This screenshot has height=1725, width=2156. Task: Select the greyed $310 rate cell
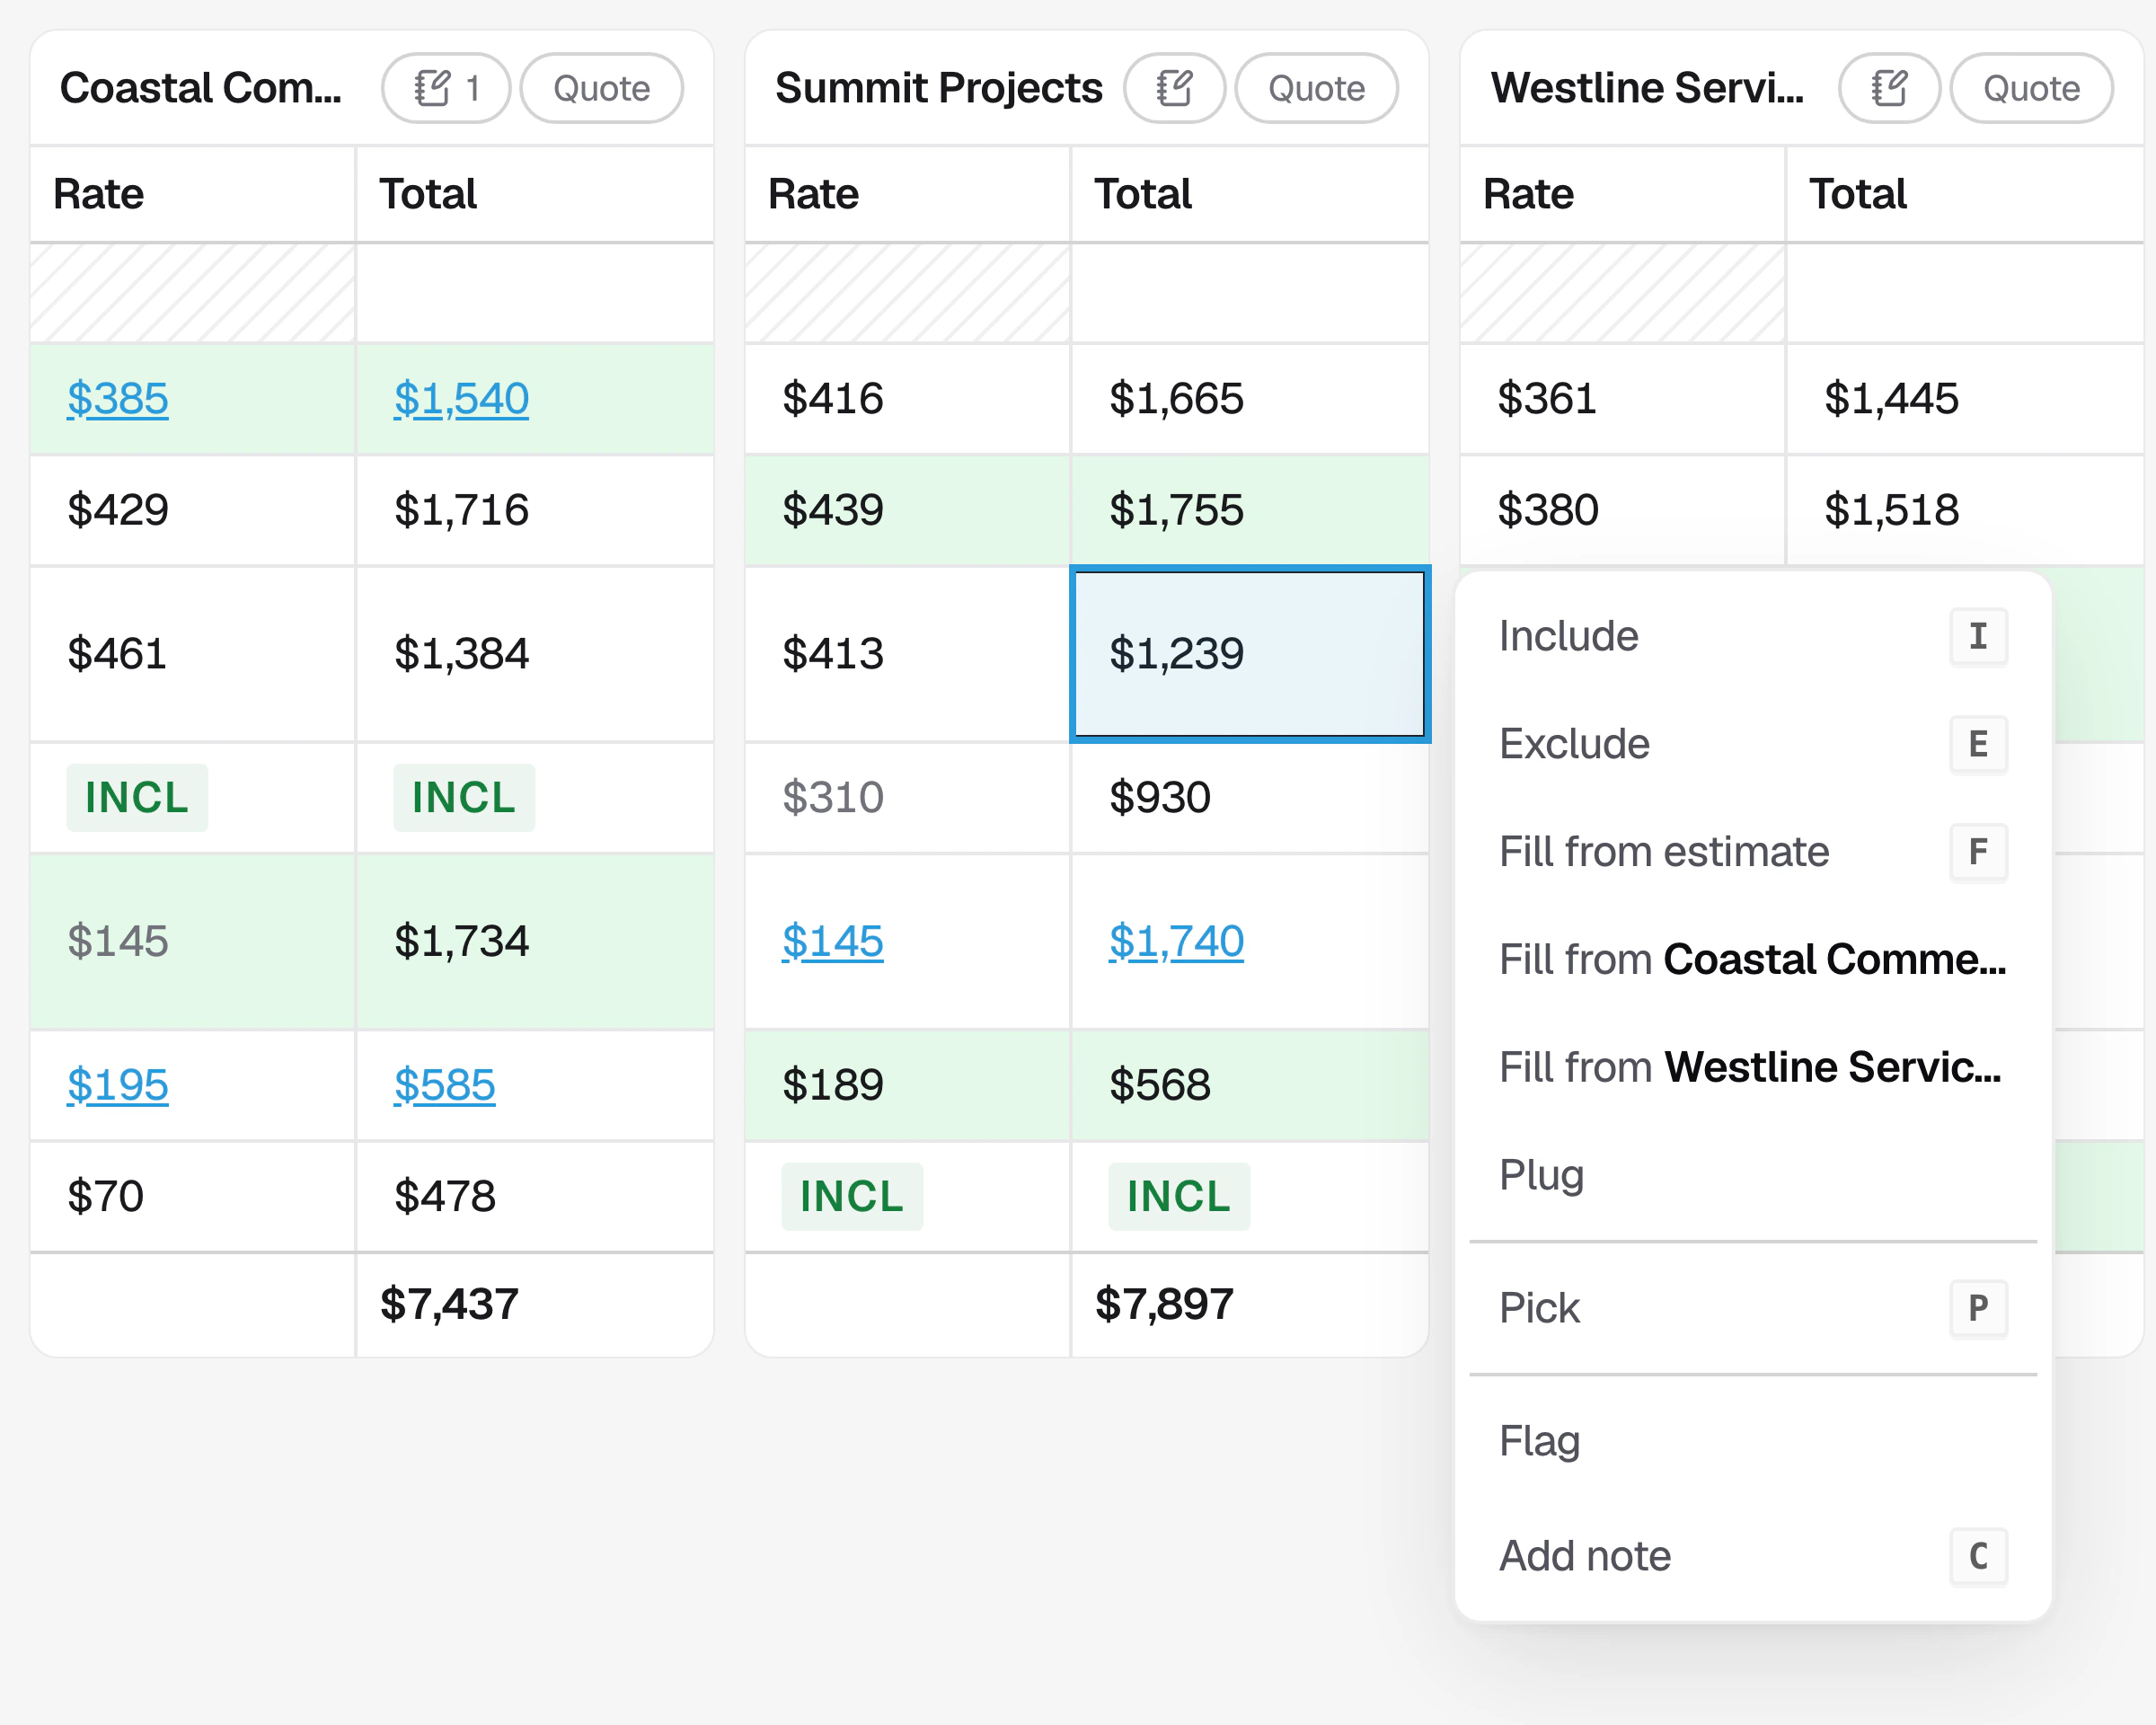(x=908, y=798)
